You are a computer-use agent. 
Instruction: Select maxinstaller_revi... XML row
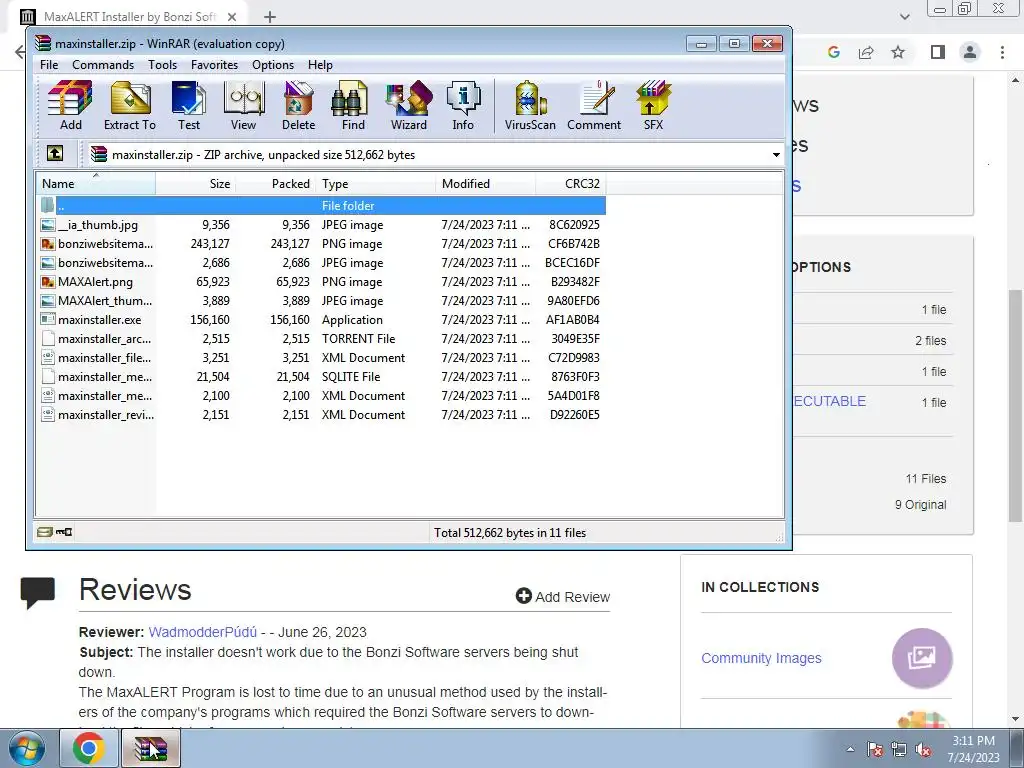click(x=321, y=415)
